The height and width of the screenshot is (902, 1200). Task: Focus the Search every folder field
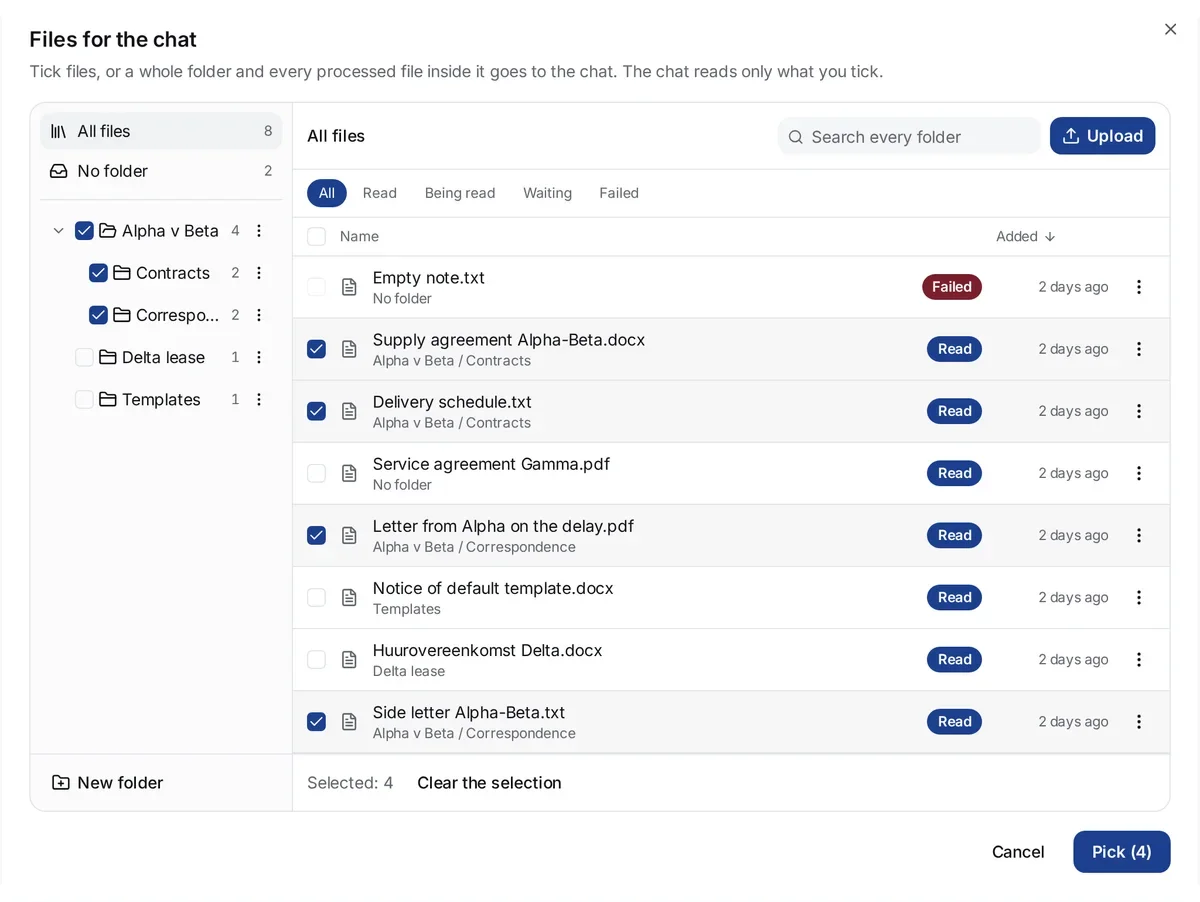click(909, 137)
